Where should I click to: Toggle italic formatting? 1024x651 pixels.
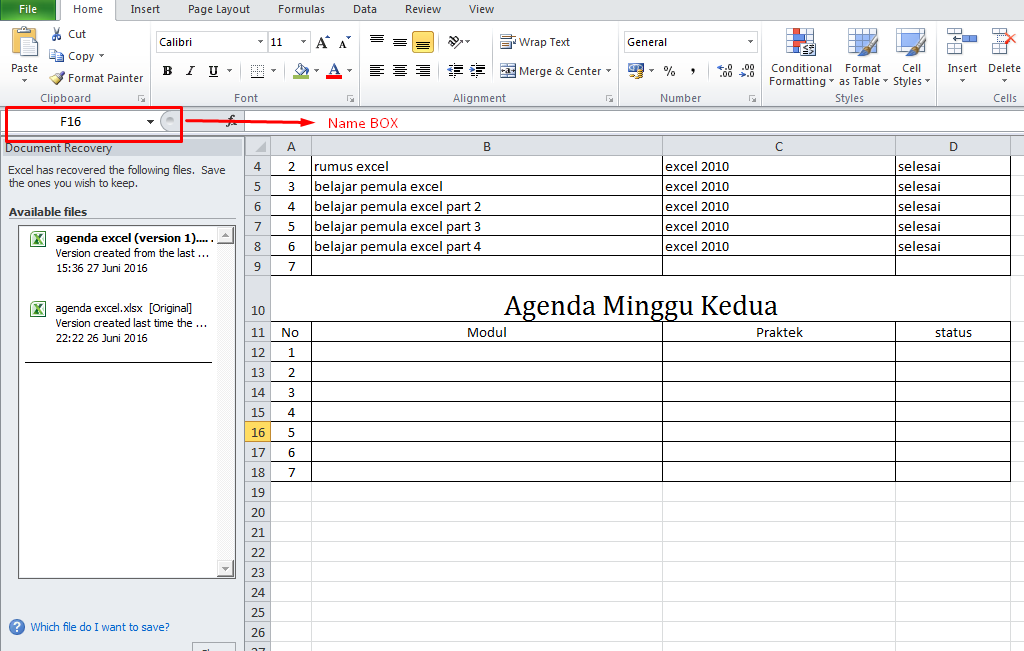[188, 71]
